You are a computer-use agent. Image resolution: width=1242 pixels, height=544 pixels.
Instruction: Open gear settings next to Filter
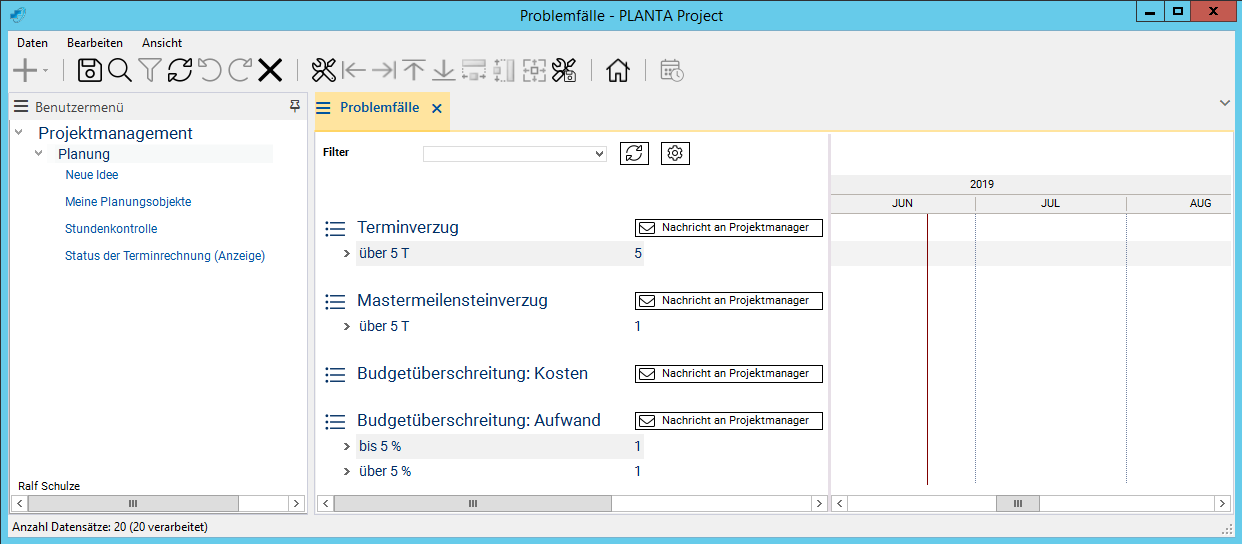coord(675,153)
